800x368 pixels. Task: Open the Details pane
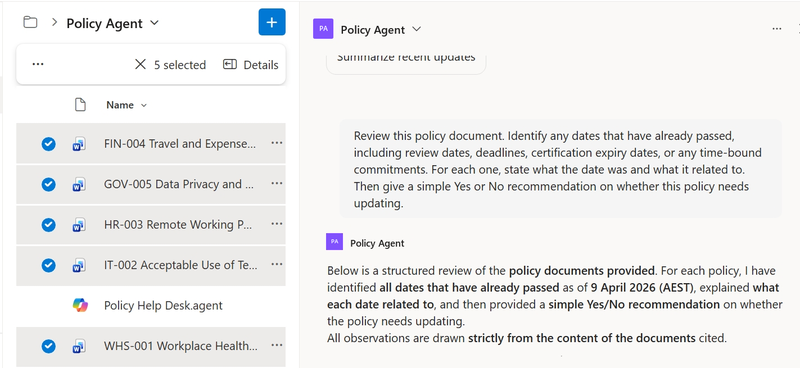(251, 65)
